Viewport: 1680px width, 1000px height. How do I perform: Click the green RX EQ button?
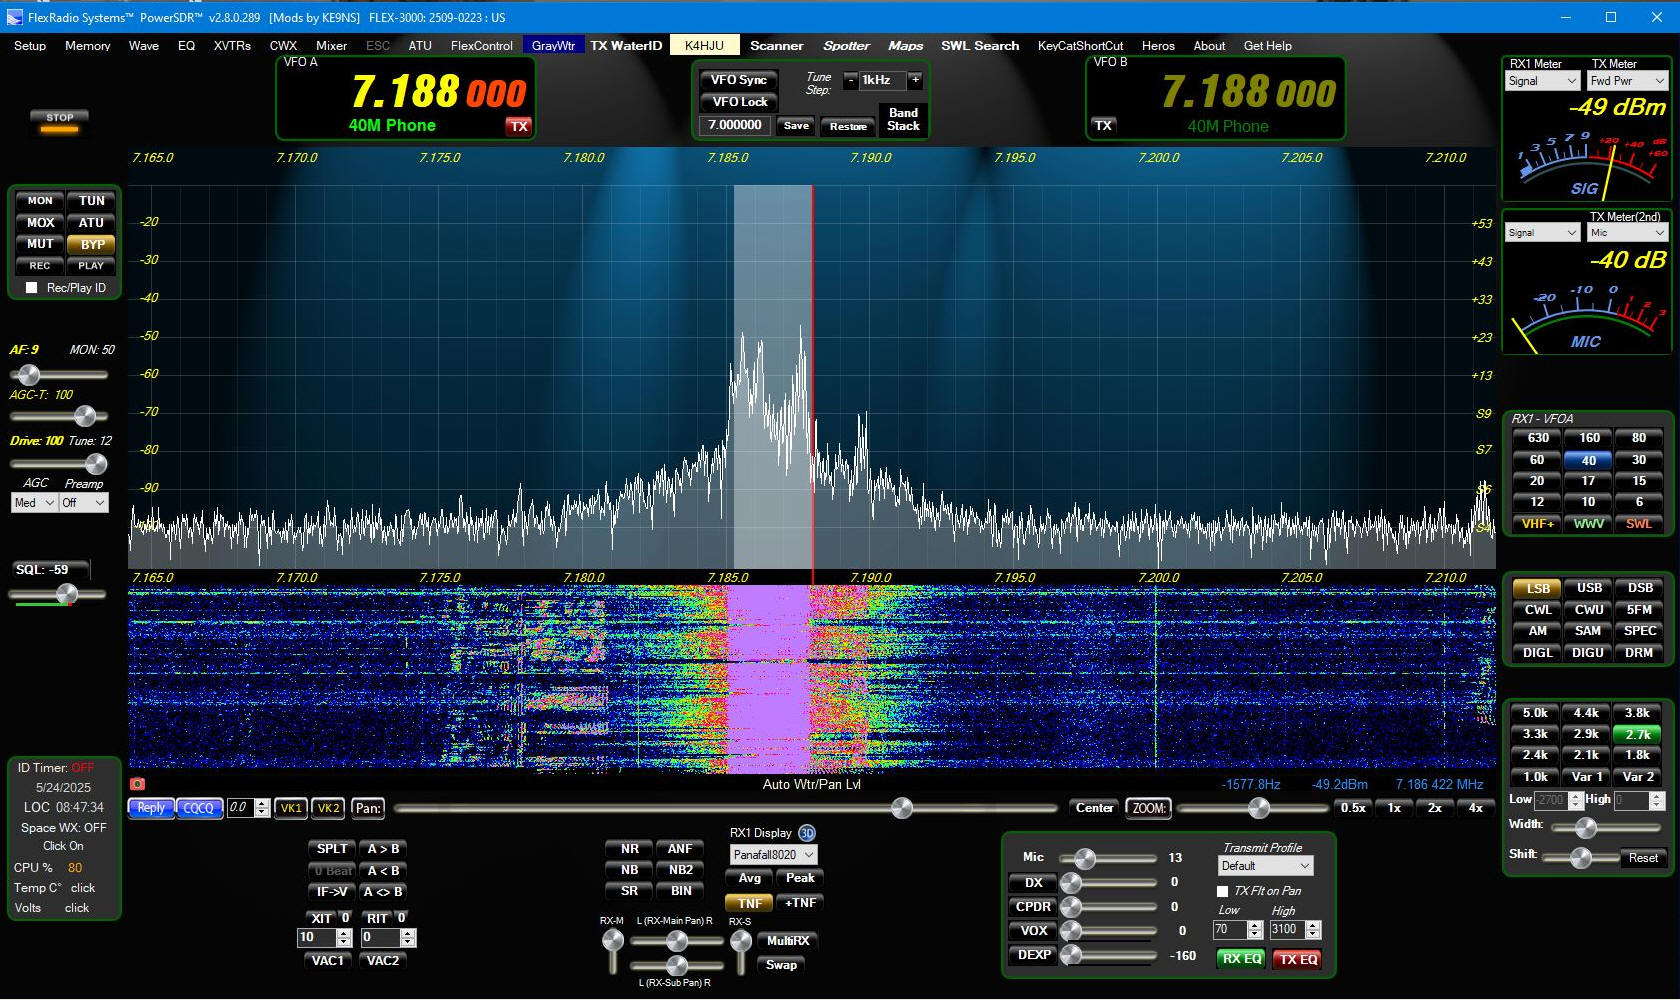coord(1241,958)
